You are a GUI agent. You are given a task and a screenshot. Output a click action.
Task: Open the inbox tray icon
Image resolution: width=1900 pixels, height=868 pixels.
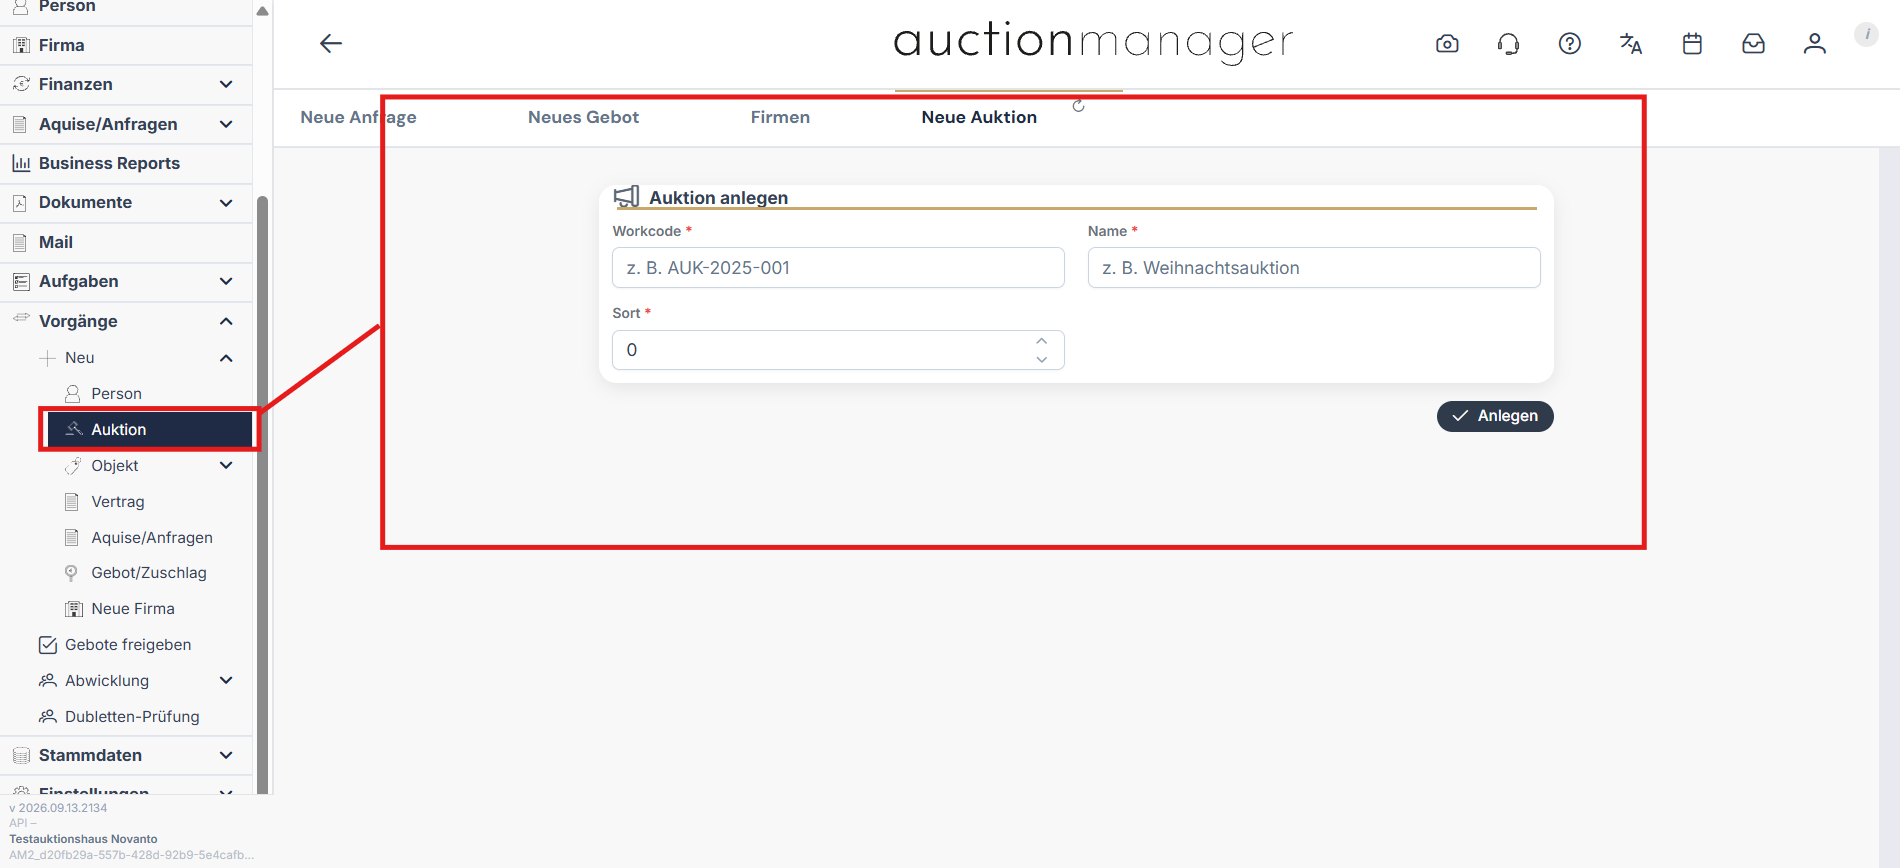tap(1754, 44)
